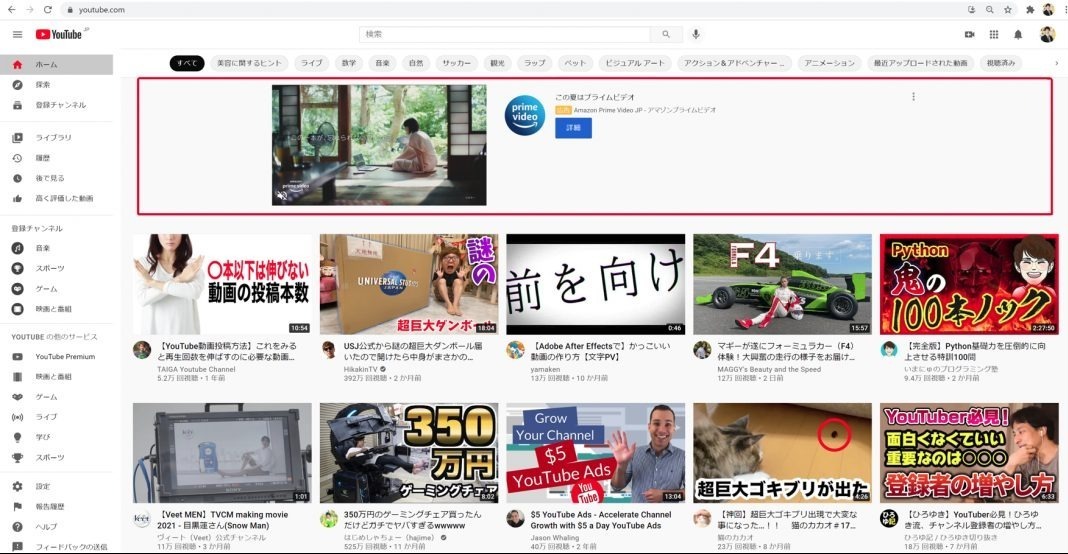Select the すべて filter chip
1068x554 pixels.
(x=187, y=63)
